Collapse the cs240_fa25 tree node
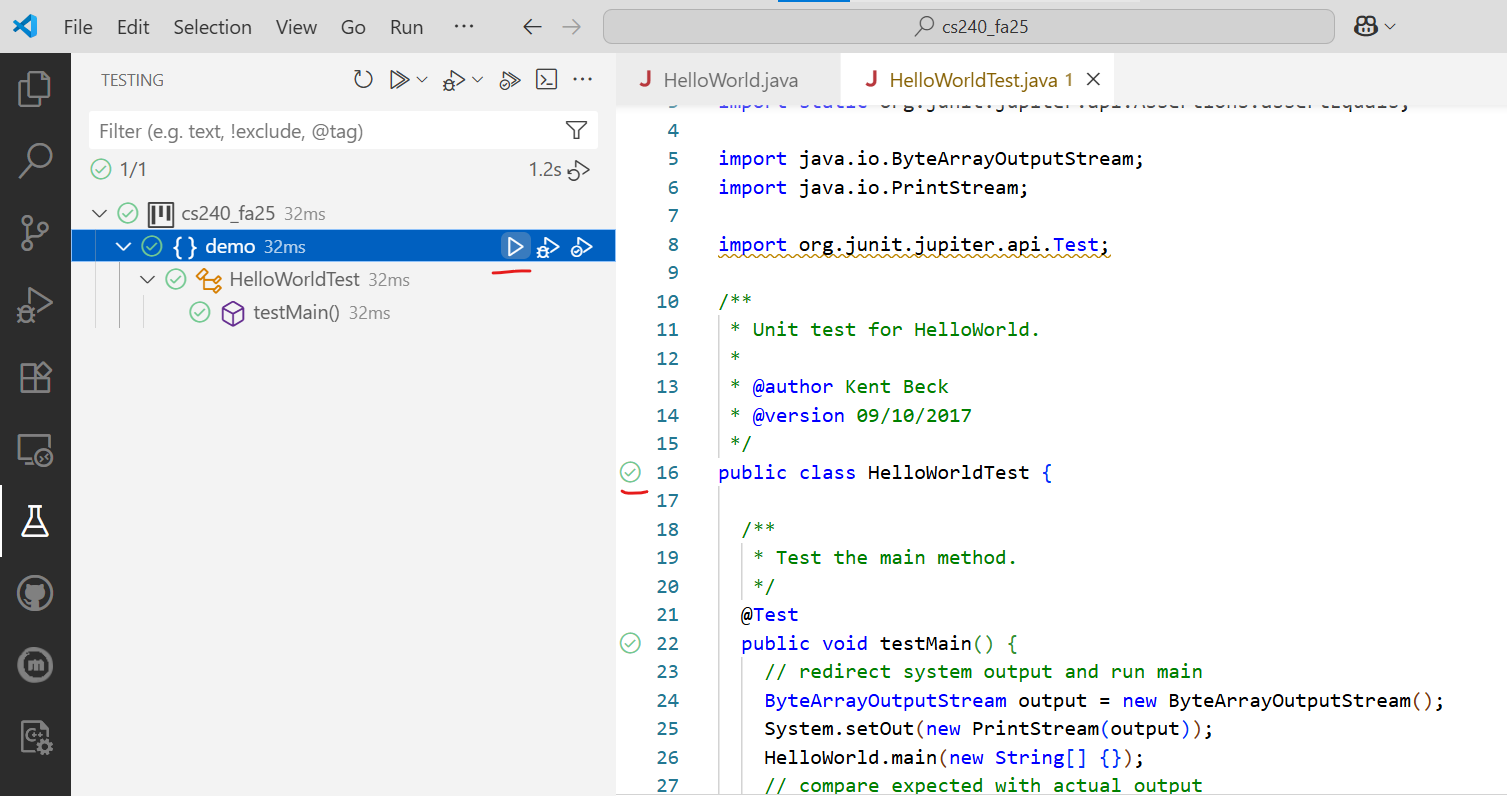This screenshot has height=796, width=1507. [x=99, y=213]
